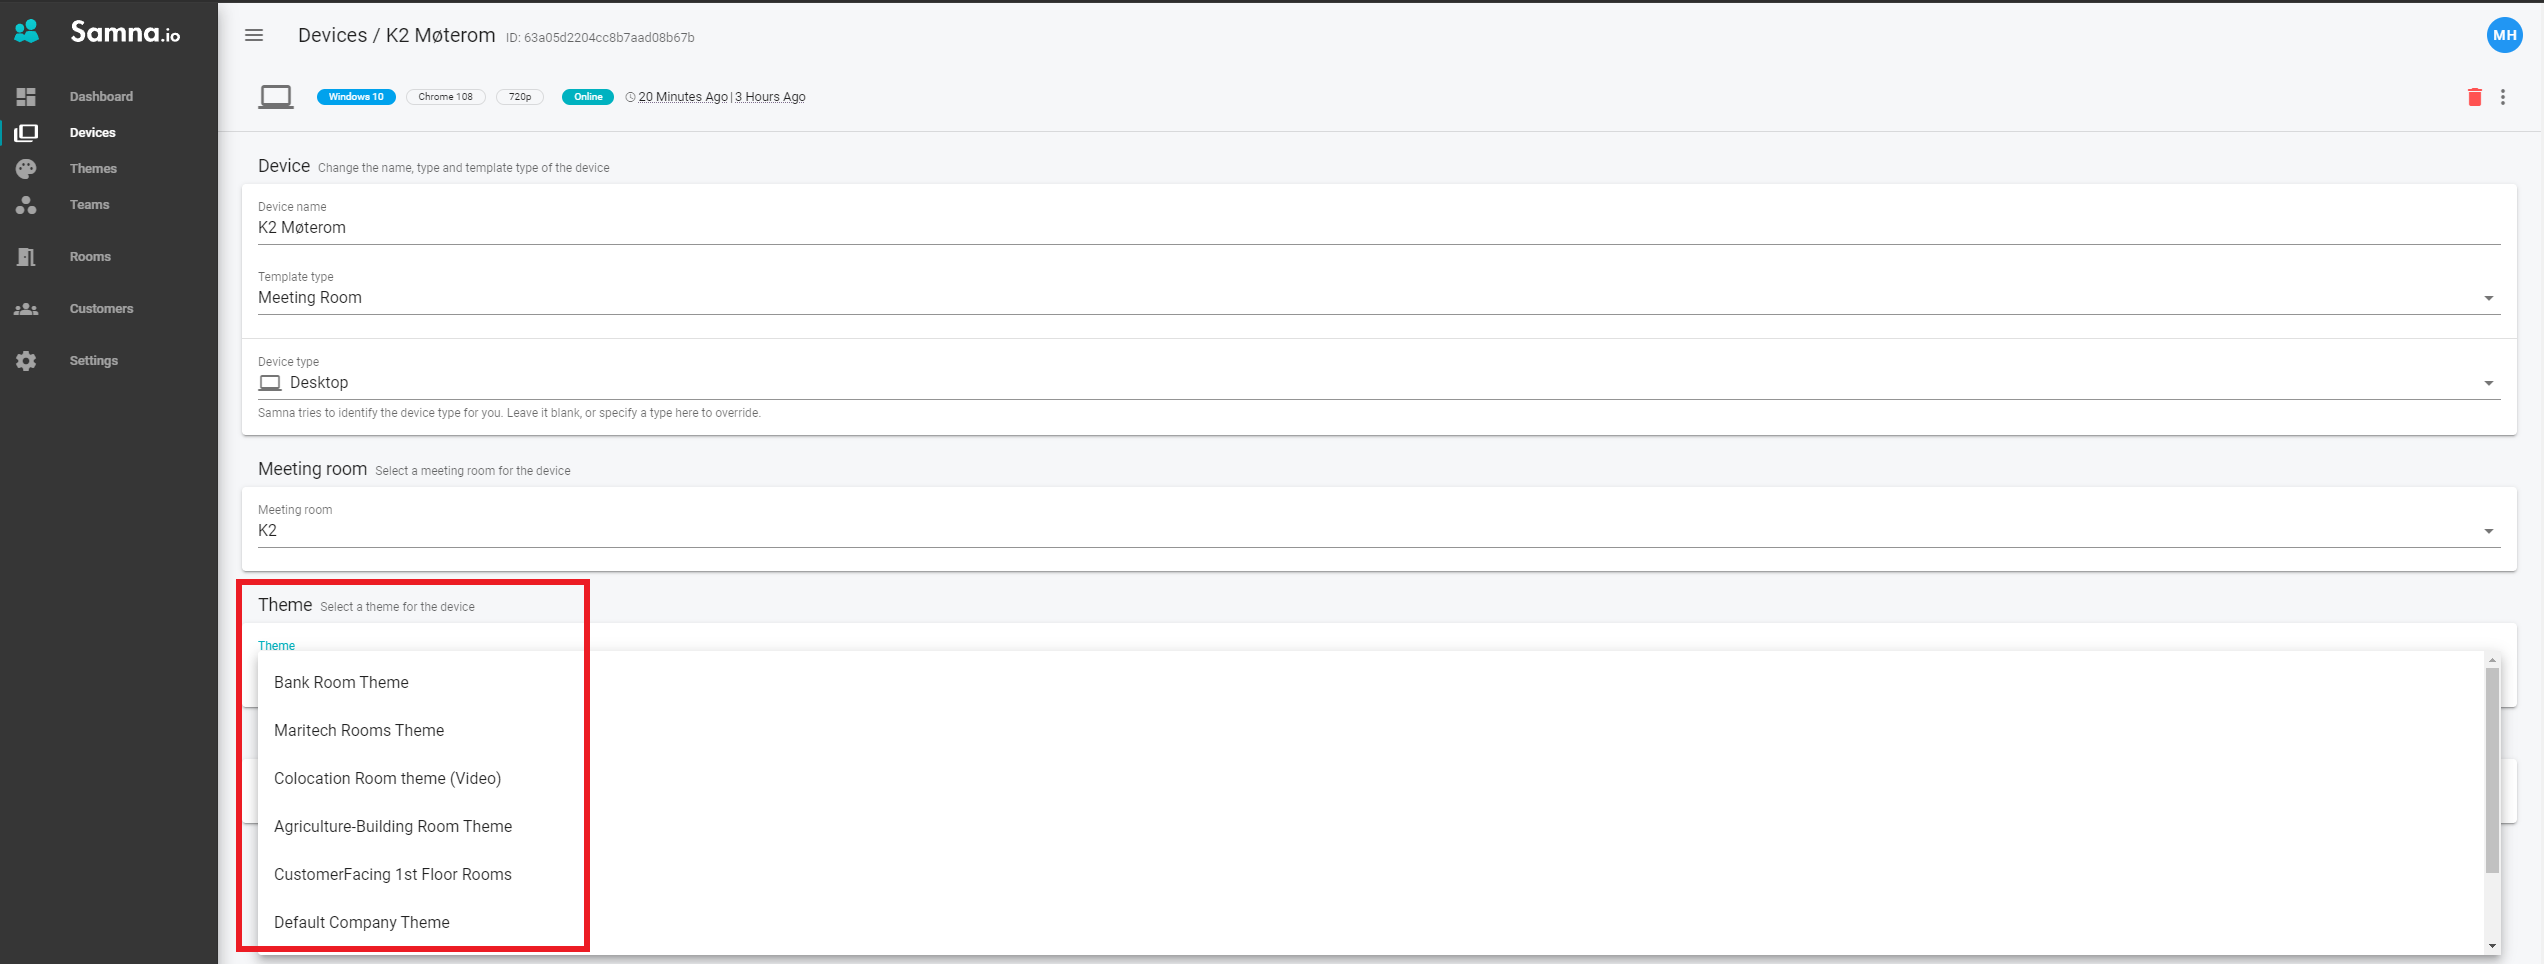Viewport: 2544px width, 964px height.
Task: Open the three-dot more options menu
Action: (x=2503, y=97)
